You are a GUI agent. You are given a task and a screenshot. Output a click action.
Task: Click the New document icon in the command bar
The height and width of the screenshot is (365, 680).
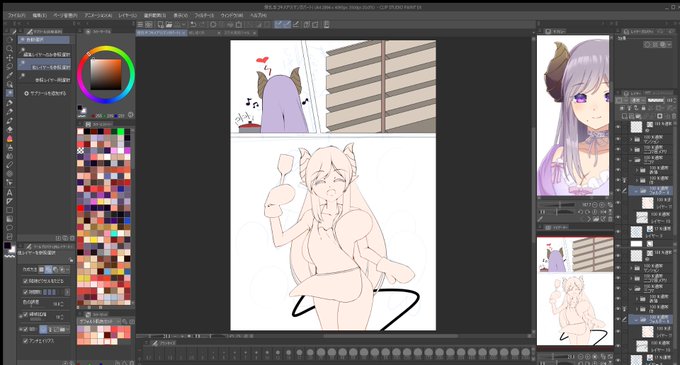(160, 24)
